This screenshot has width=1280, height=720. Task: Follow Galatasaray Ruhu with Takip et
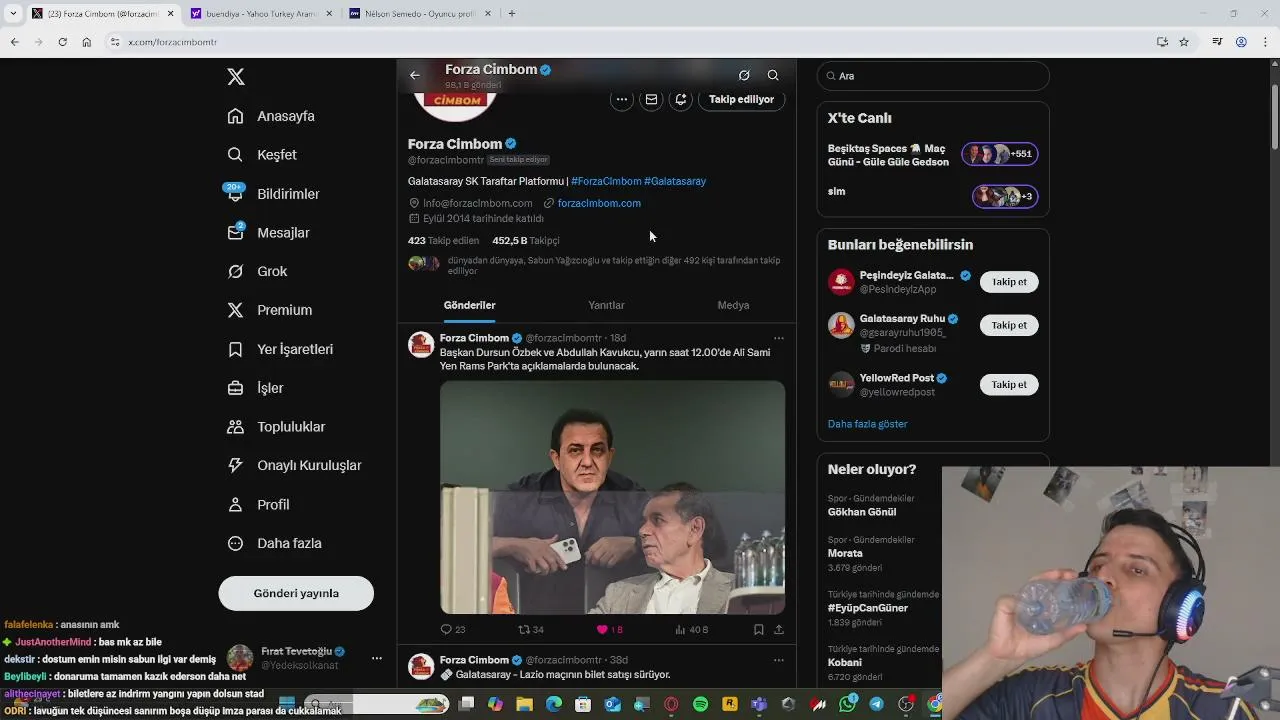click(x=1009, y=325)
